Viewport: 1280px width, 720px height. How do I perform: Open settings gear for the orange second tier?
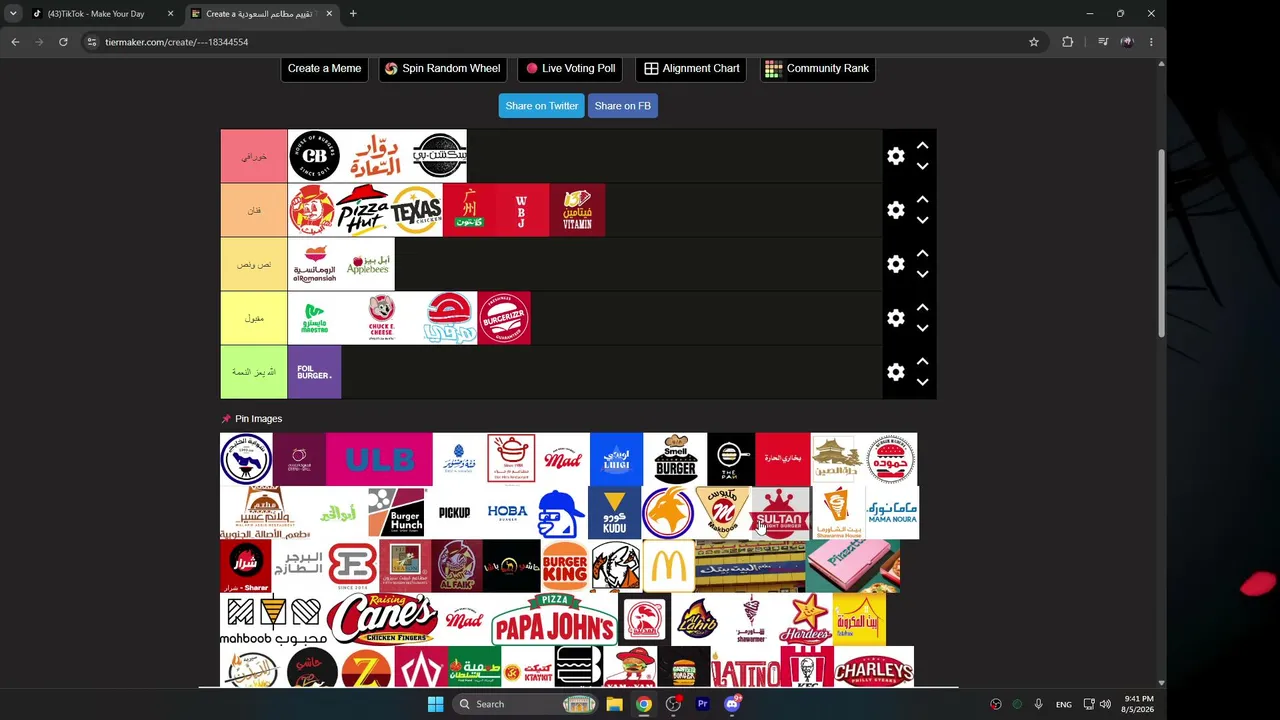tap(896, 210)
